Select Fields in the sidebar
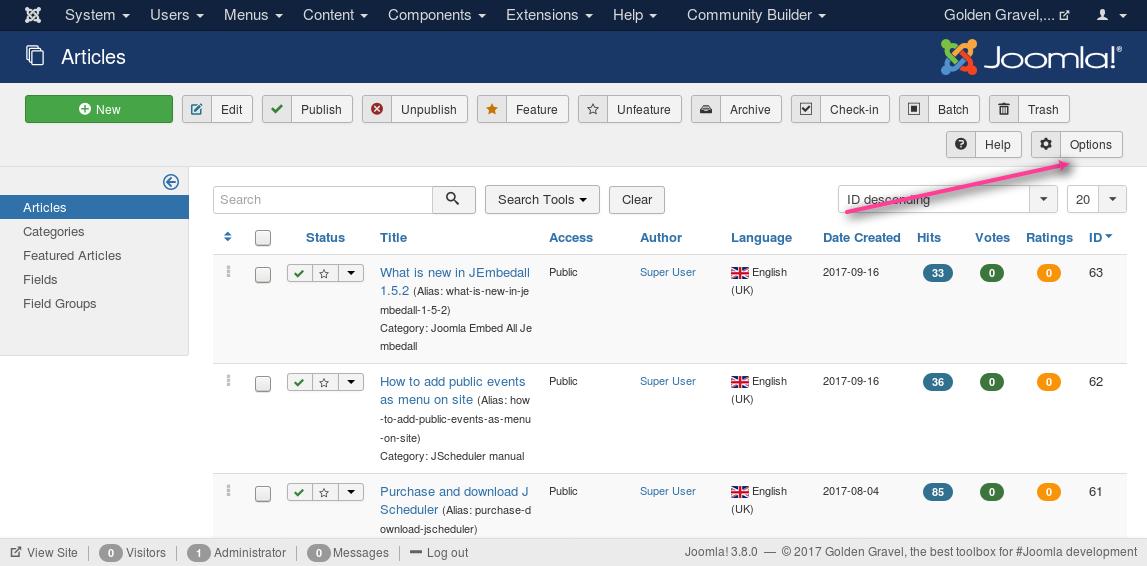The width and height of the screenshot is (1147, 566). [40, 279]
